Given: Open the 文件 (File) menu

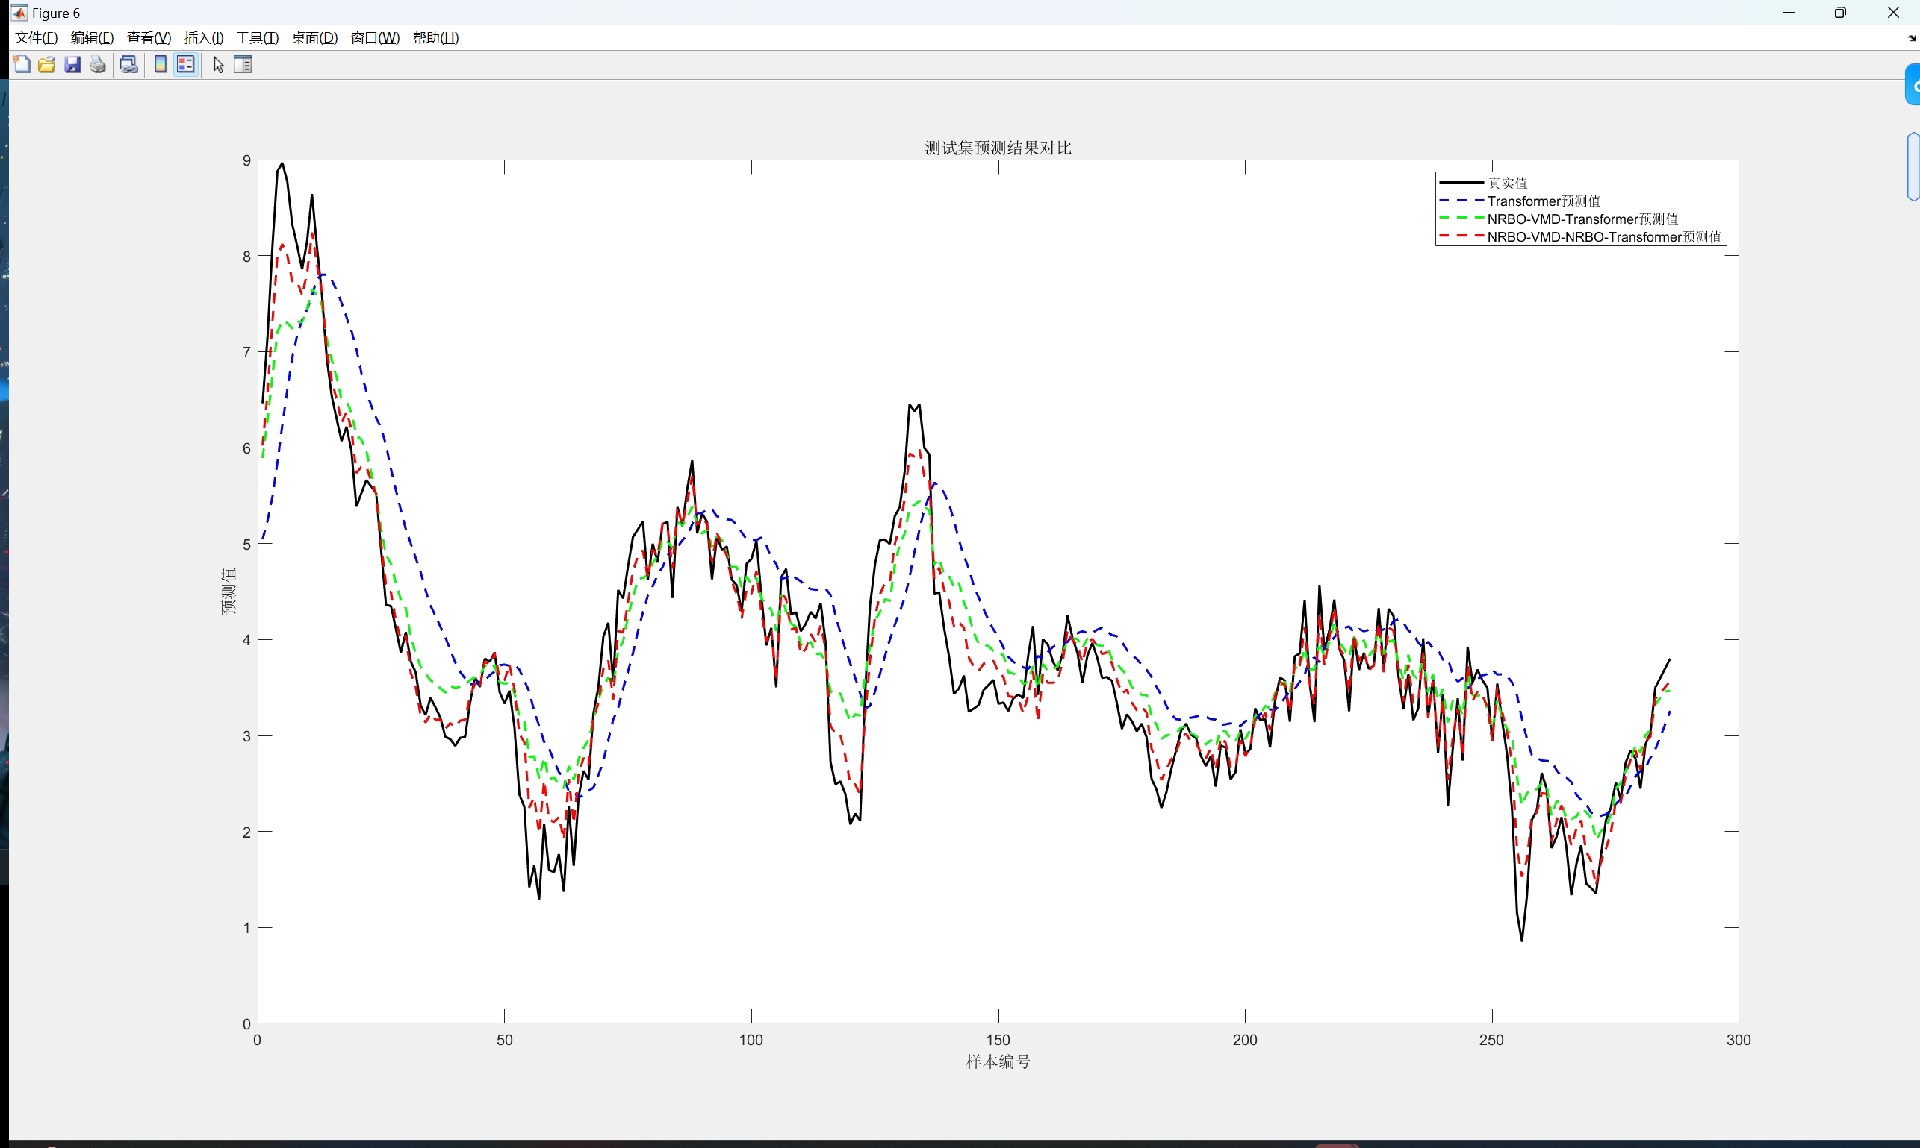Looking at the screenshot, I should coord(36,38).
